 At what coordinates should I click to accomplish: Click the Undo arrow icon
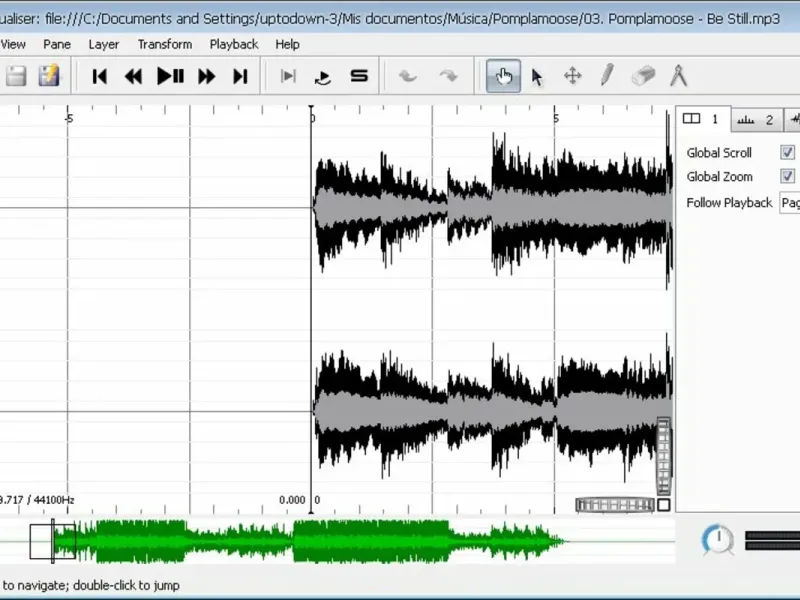[x=408, y=77]
